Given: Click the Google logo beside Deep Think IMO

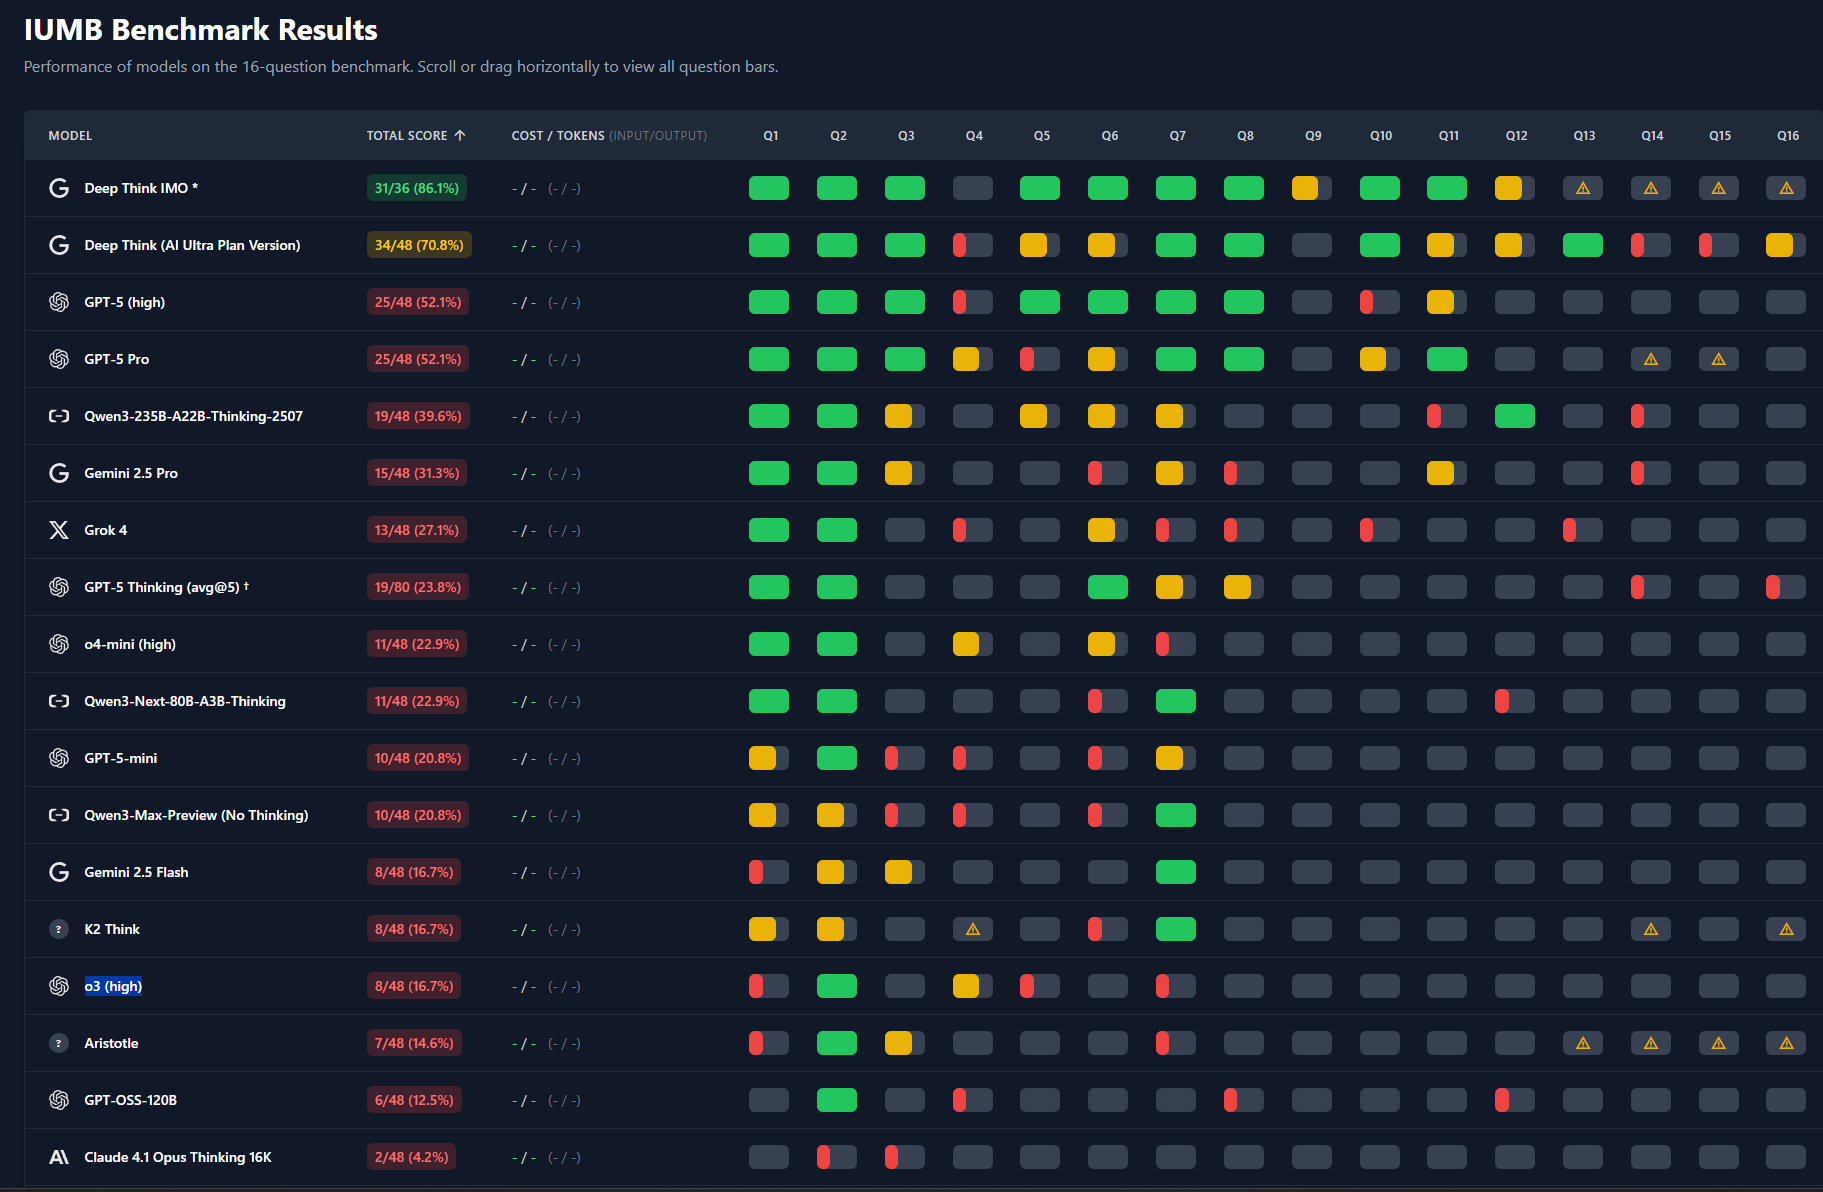Looking at the screenshot, I should tap(59, 188).
